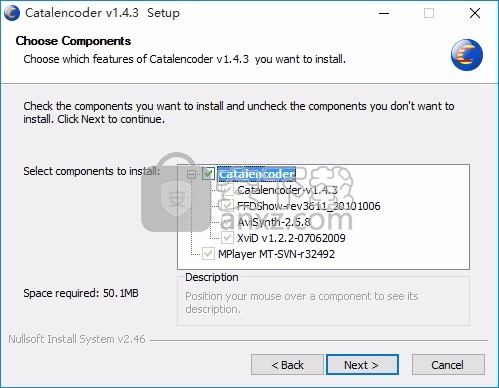Select the XviD v1.2.2-07062009 item label

coord(291,238)
